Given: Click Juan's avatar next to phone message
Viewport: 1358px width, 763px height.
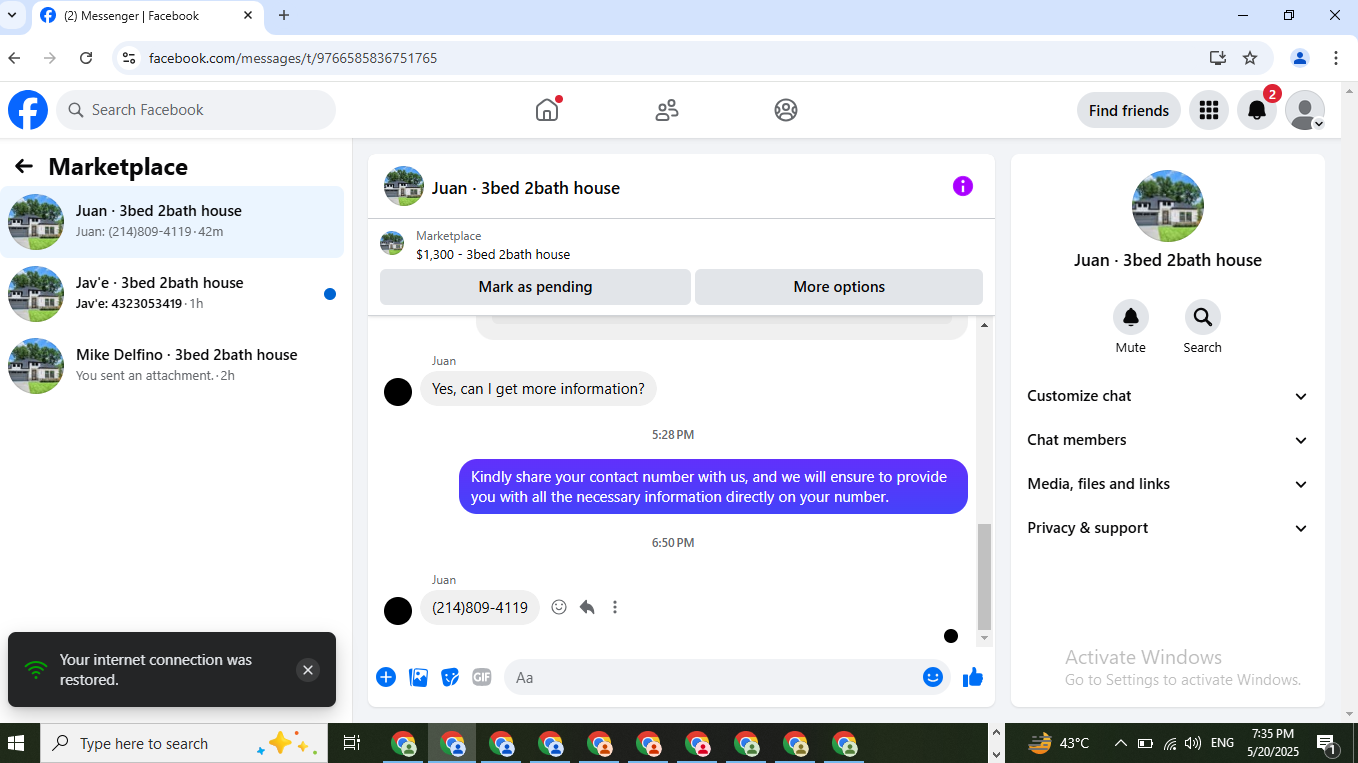Looking at the screenshot, I should tap(398, 611).
